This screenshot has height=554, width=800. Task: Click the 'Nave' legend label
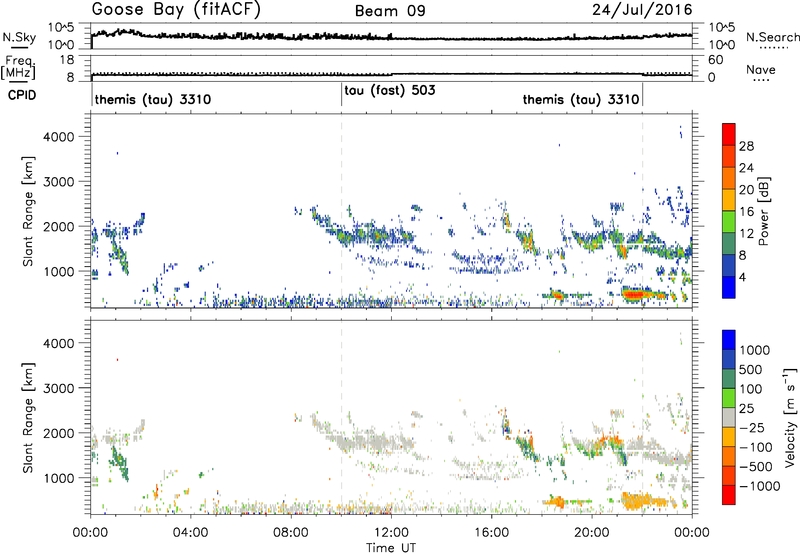(760, 69)
